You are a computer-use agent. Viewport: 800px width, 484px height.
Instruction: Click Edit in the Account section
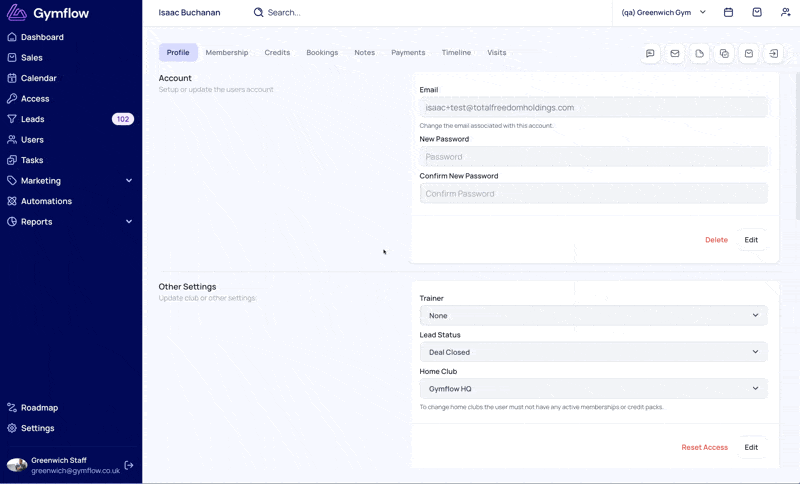point(751,240)
